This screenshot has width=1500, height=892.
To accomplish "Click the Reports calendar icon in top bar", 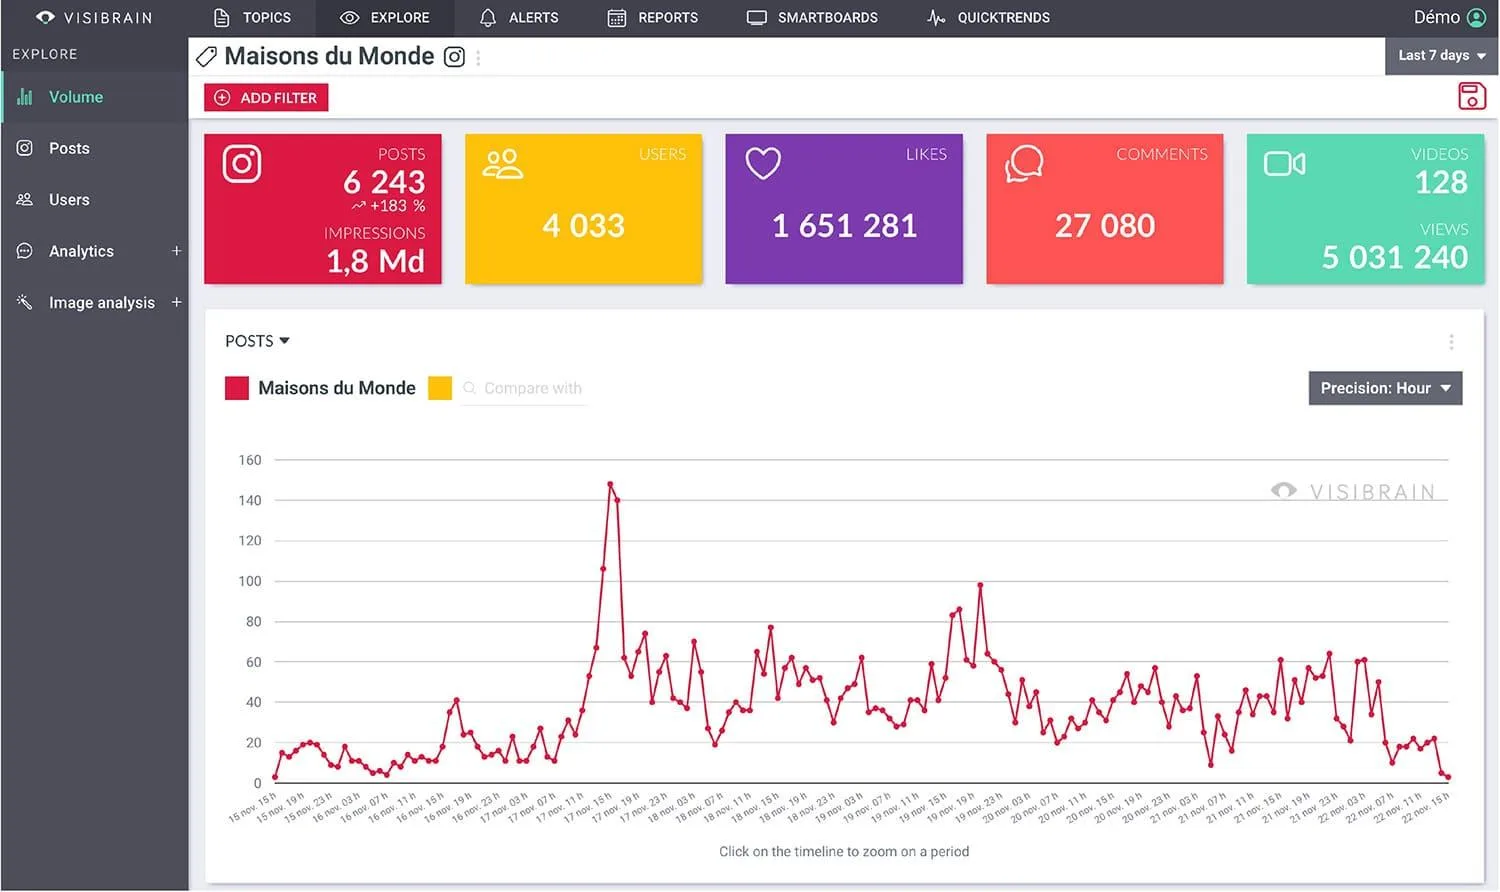I will [x=617, y=18].
